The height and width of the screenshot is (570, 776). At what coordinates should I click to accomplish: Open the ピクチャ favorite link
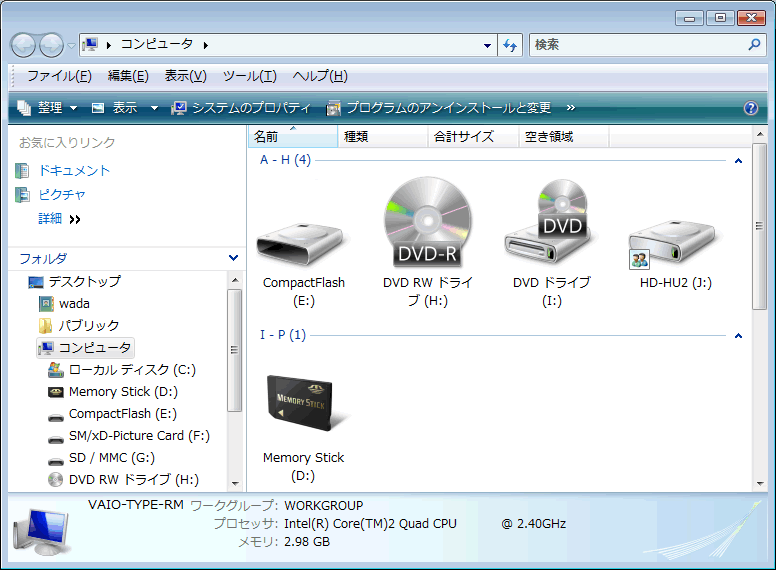pyautogui.click(x=62, y=195)
